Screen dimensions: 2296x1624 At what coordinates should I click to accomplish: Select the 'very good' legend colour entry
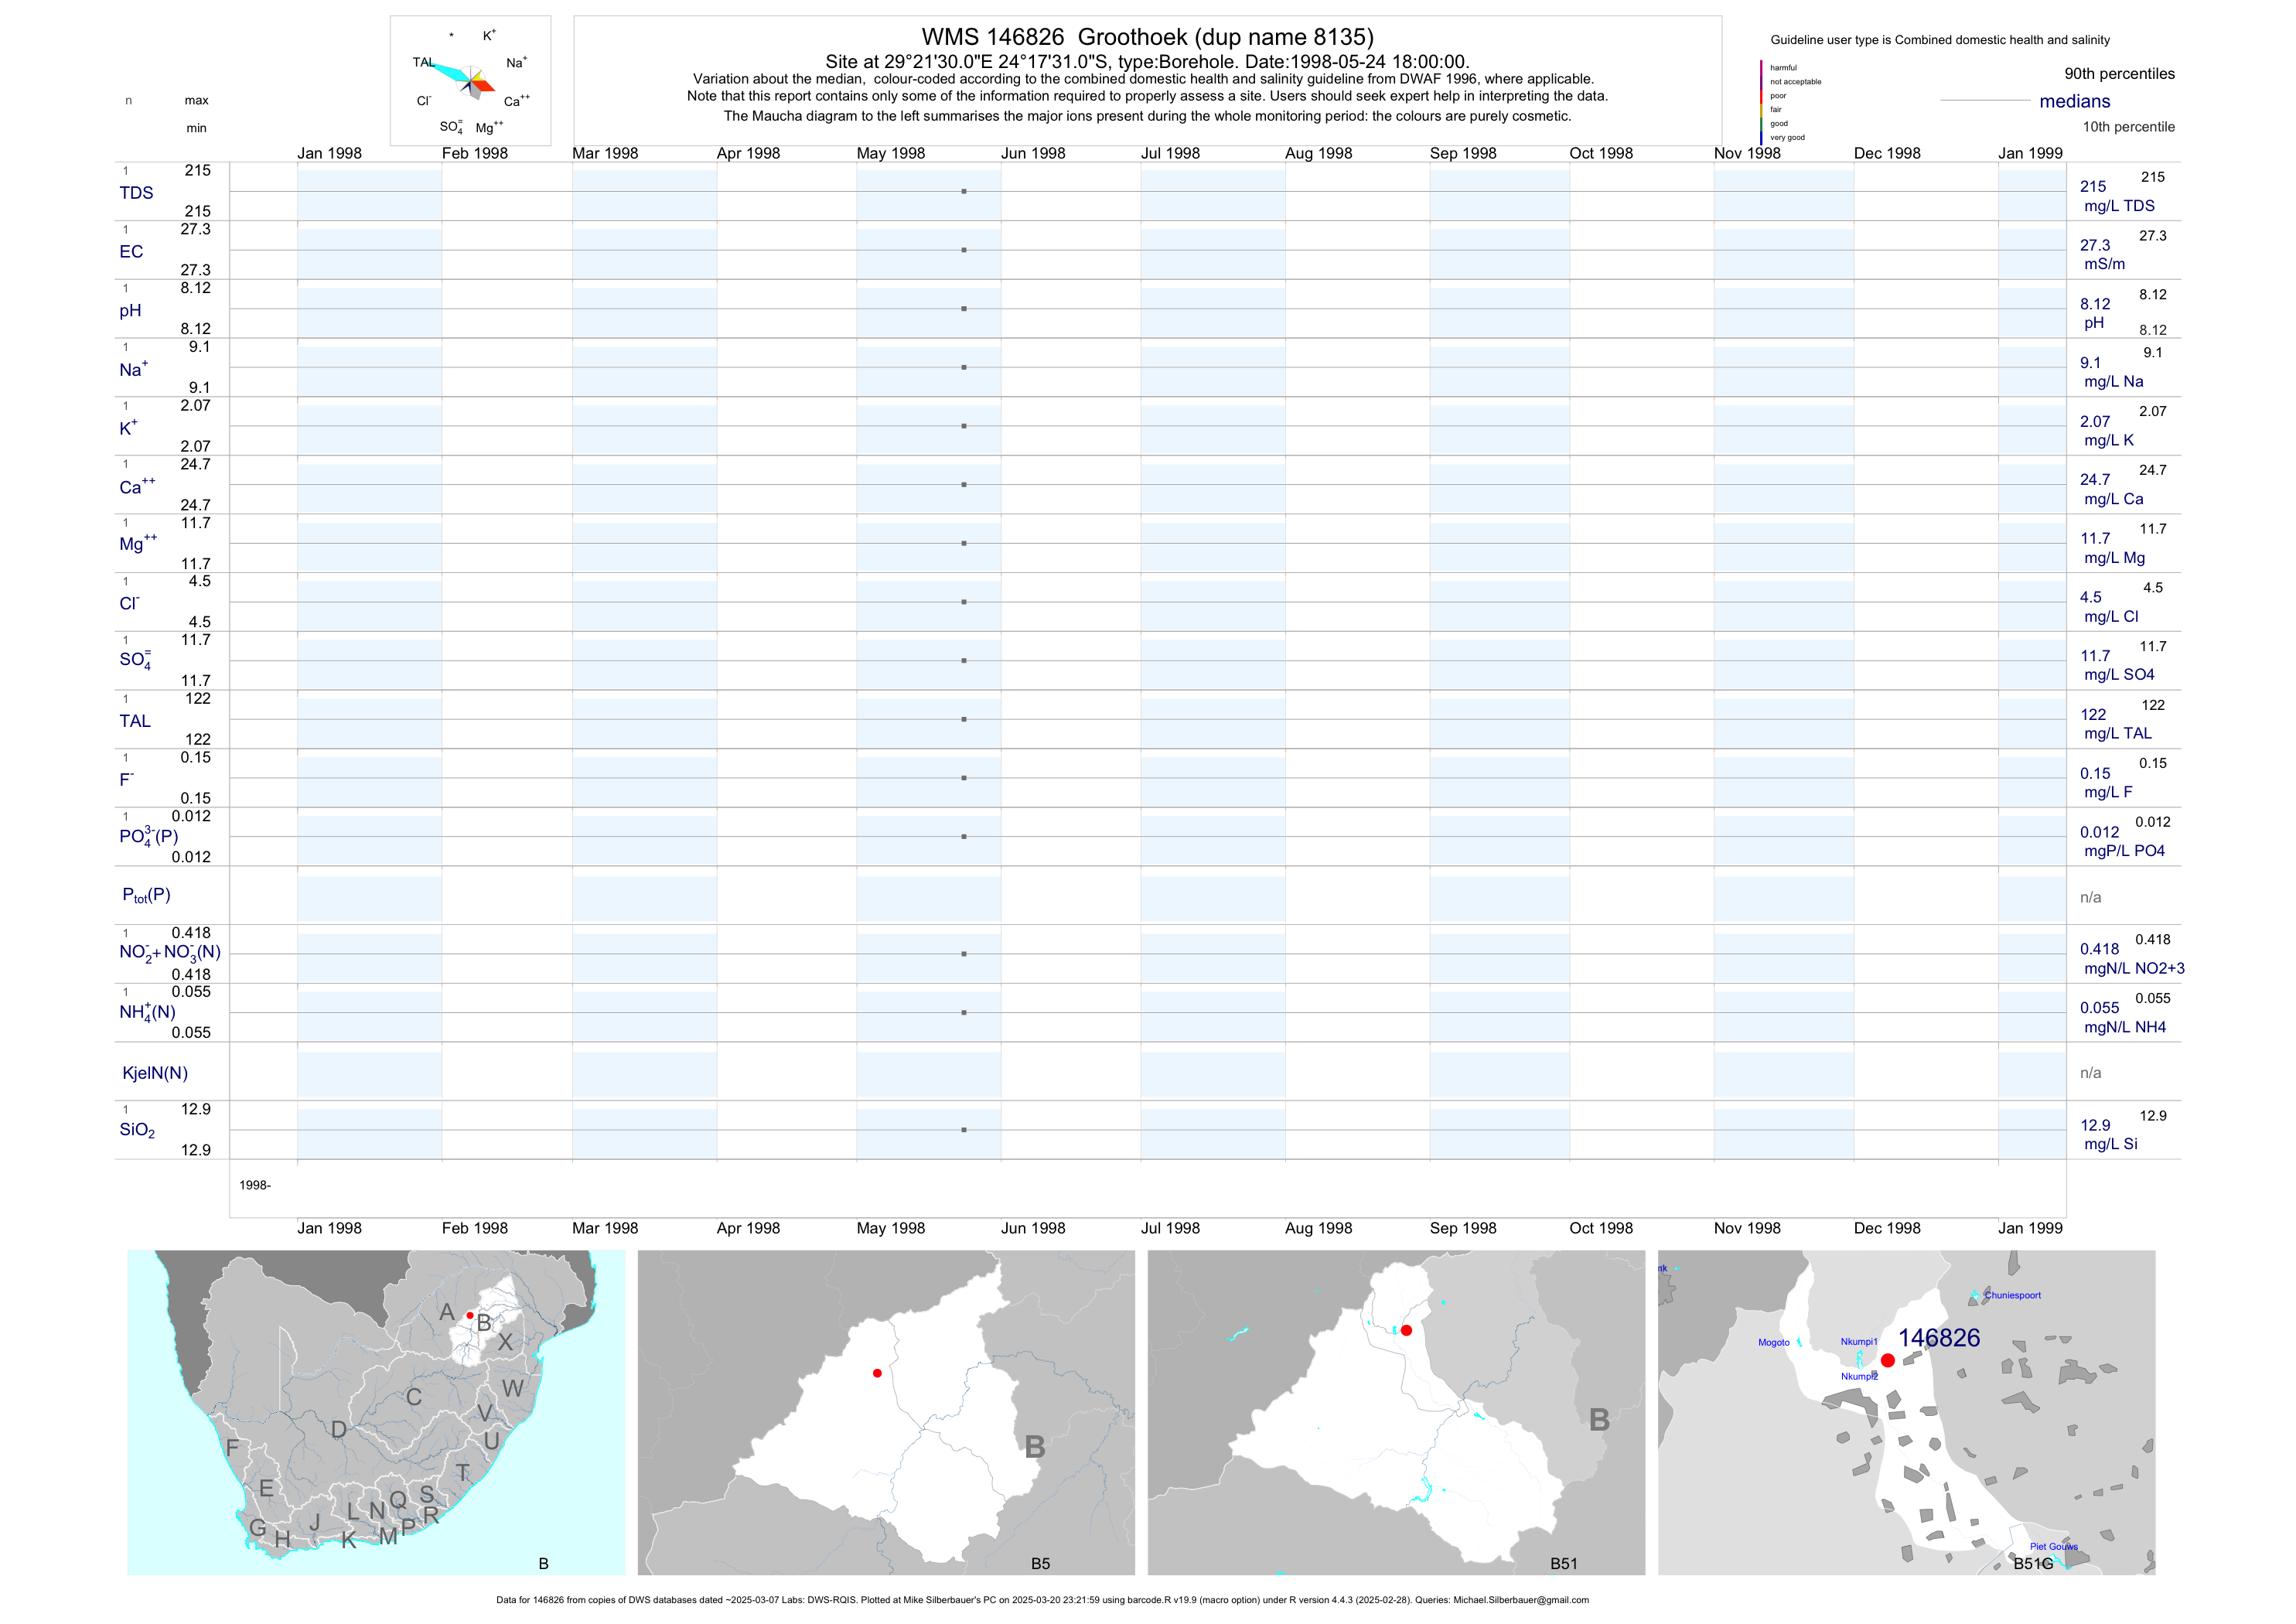click(x=1787, y=138)
